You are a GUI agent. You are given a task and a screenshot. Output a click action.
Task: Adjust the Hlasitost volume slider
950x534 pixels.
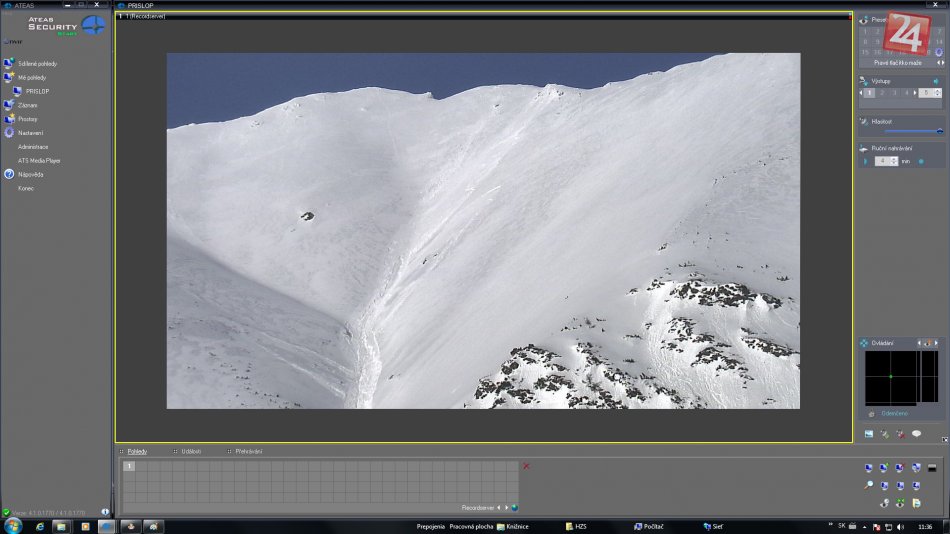tap(912, 131)
